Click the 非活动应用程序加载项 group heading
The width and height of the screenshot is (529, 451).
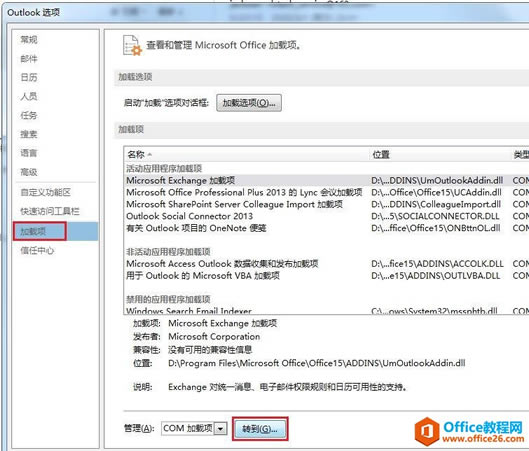pos(168,252)
